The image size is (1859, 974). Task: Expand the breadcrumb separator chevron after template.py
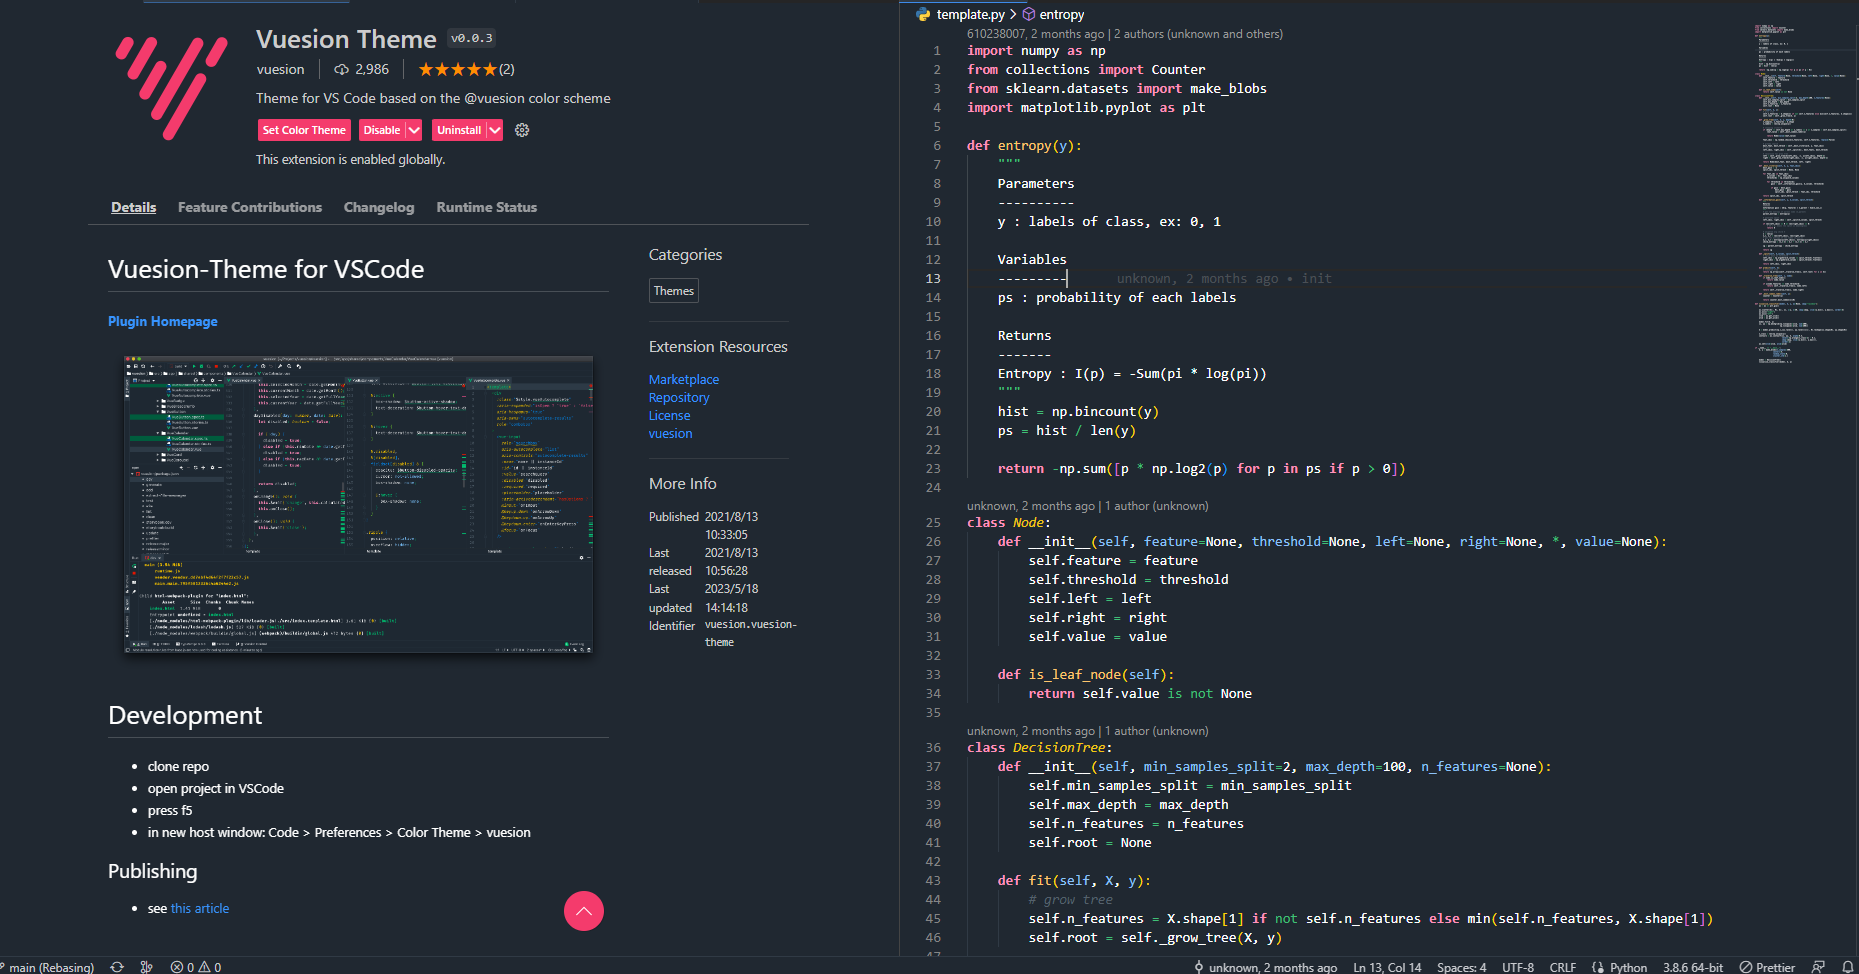tap(1013, 14)
